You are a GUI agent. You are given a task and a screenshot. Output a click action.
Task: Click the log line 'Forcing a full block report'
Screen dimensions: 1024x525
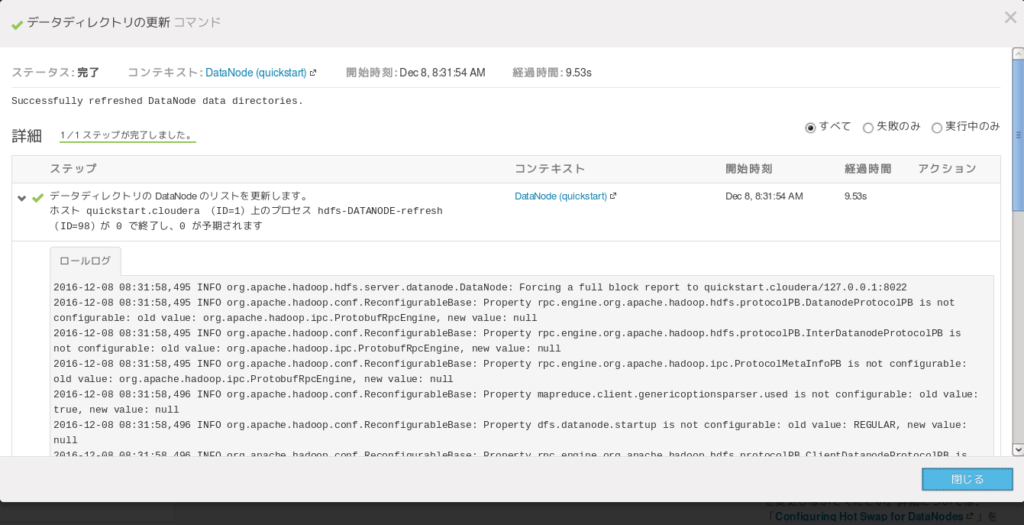tap(480, 287)
